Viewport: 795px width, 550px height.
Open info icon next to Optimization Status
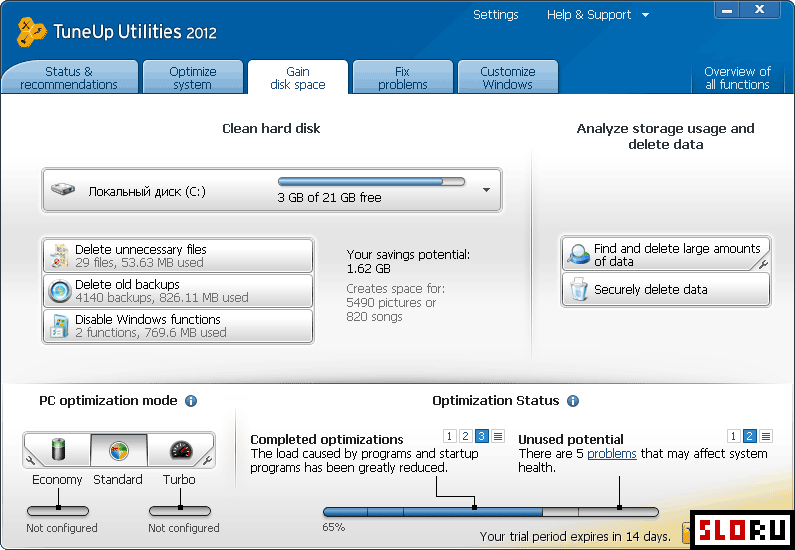click(573, 401)
